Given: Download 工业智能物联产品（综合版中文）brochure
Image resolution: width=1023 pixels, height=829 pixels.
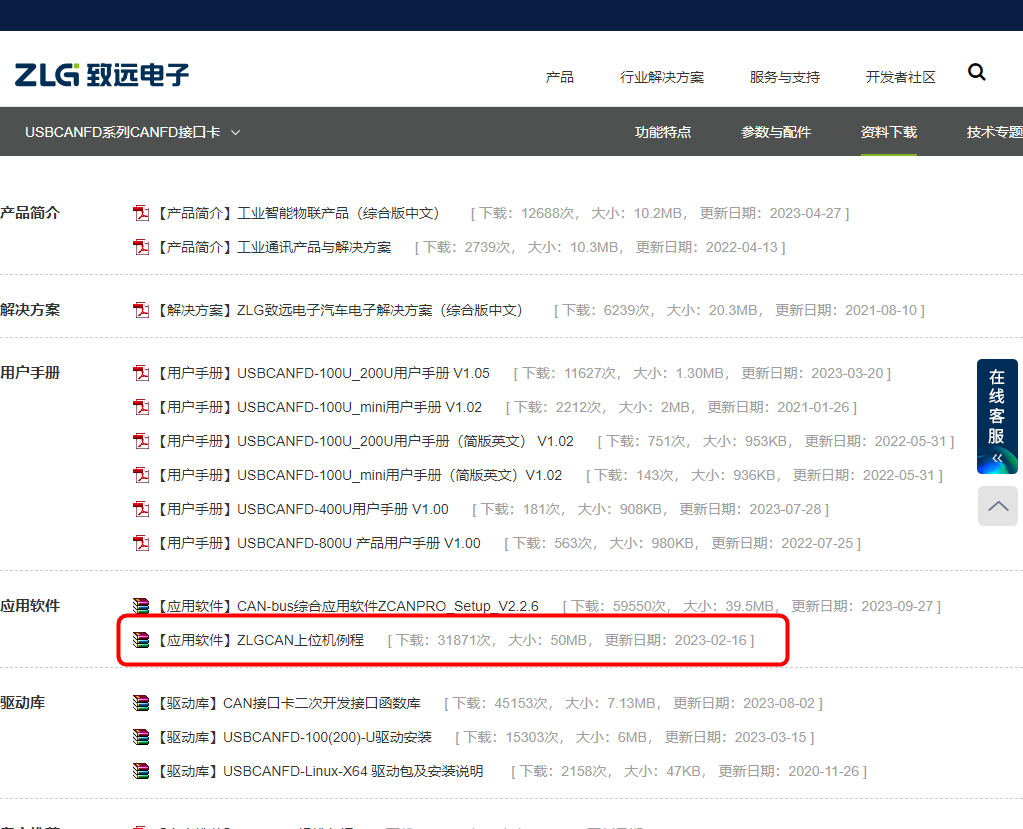Looking at the screenshot, I should pos(299,213).
